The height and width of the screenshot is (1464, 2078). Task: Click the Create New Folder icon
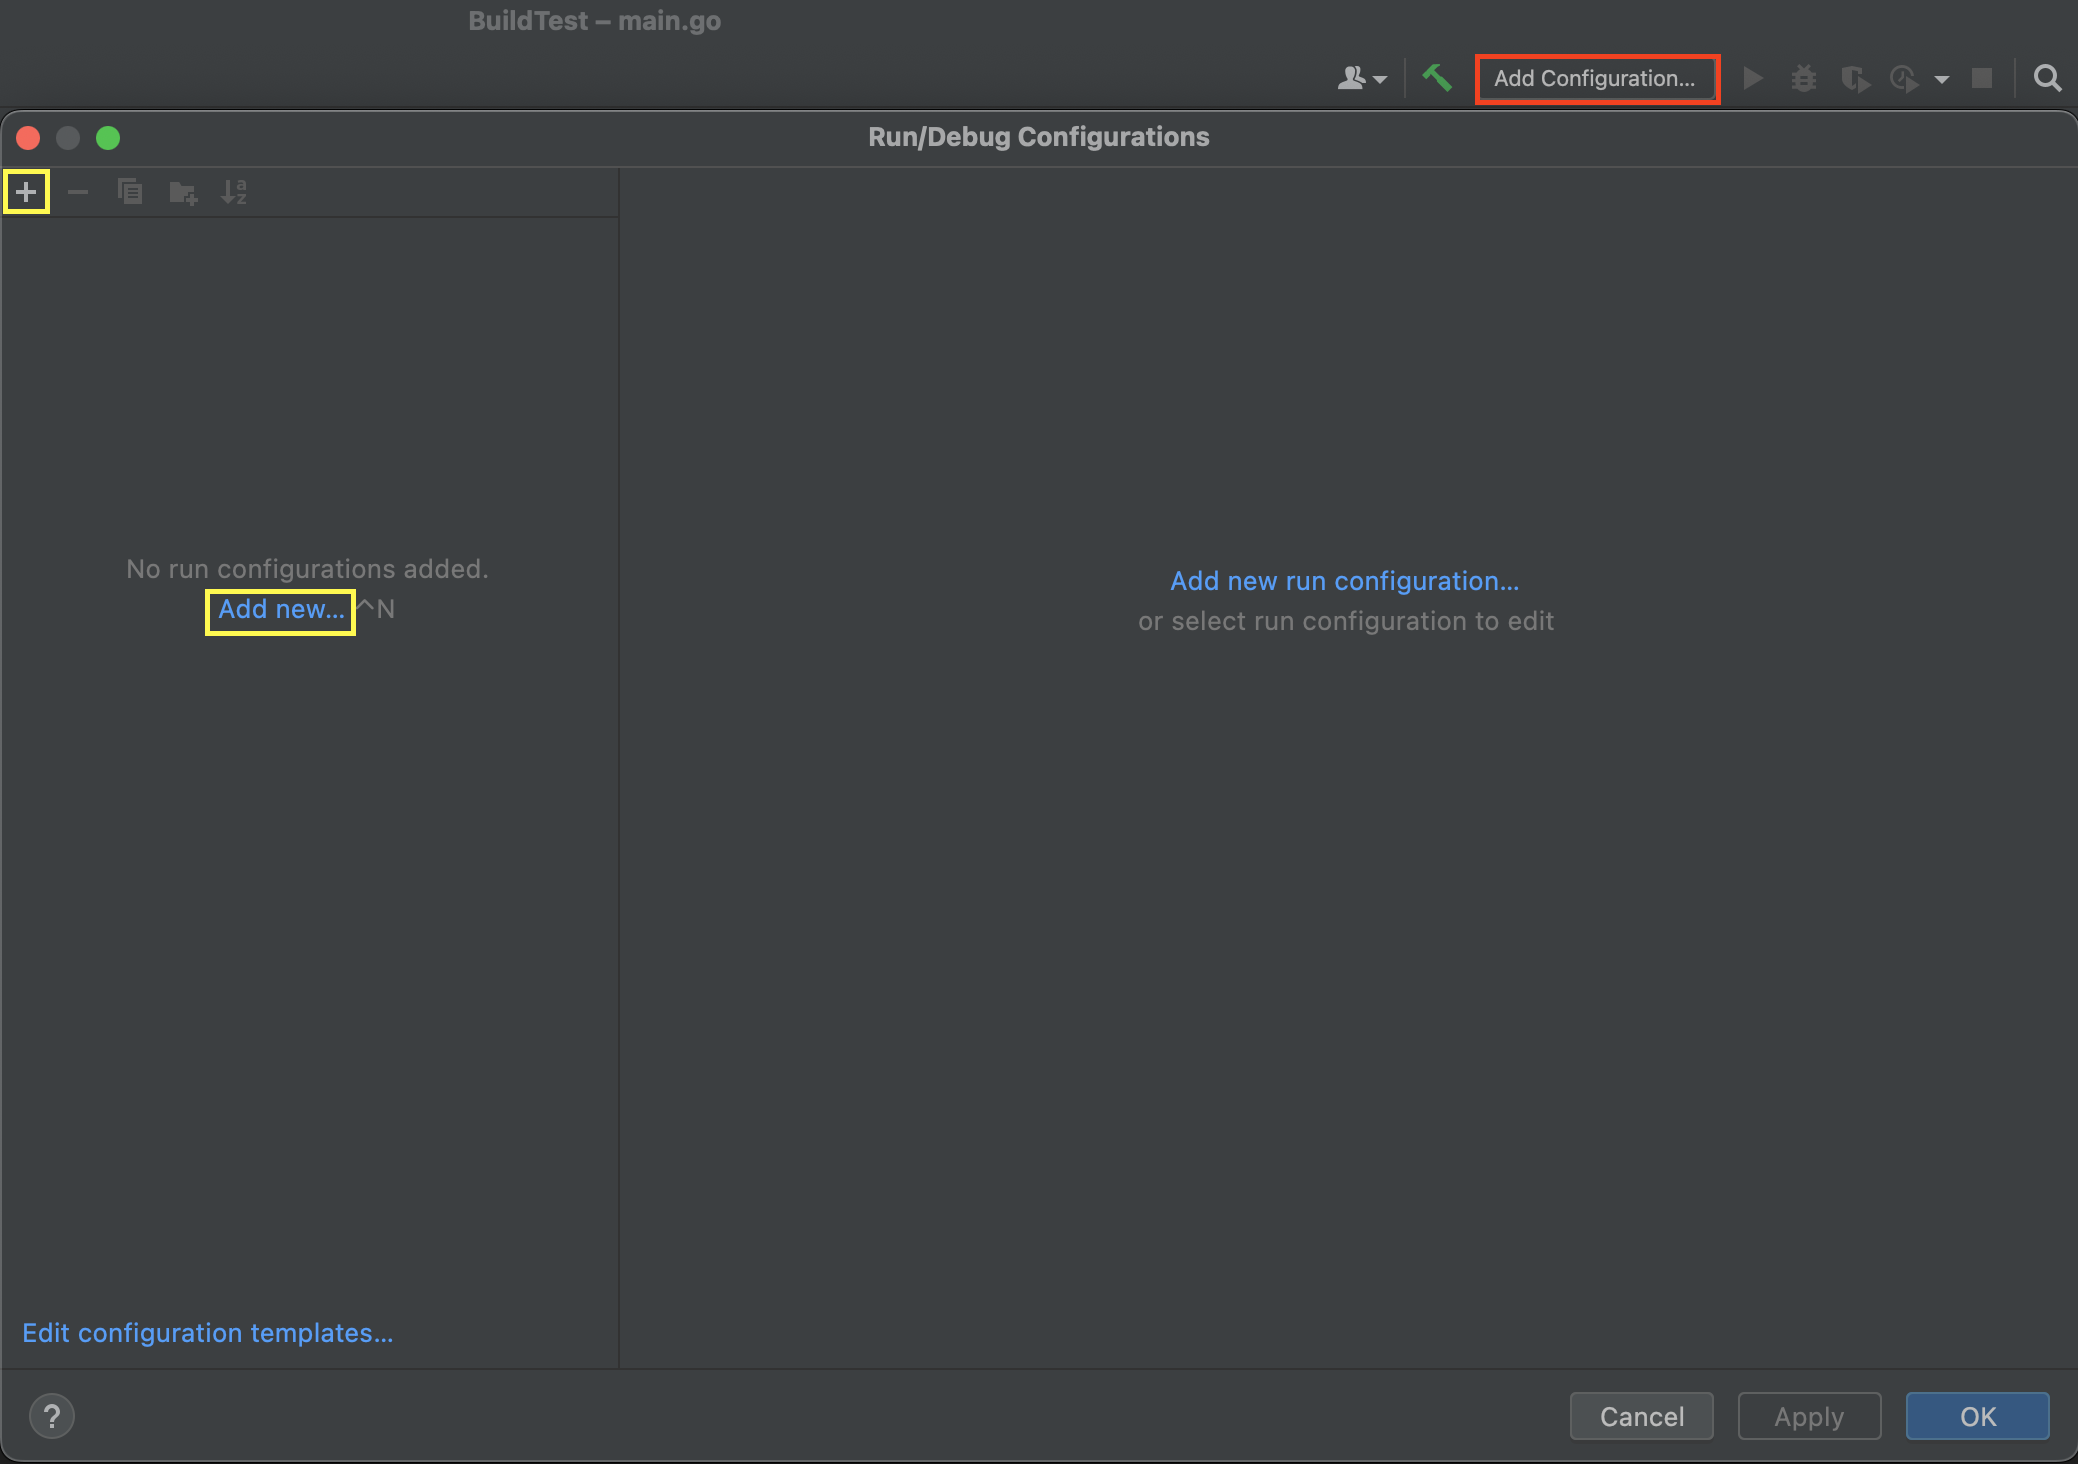182,192
